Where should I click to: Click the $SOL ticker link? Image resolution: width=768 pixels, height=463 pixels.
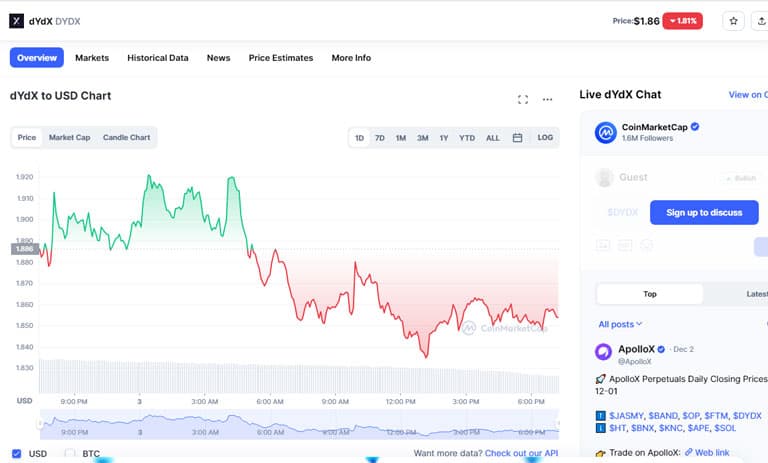tap(725, 428)
